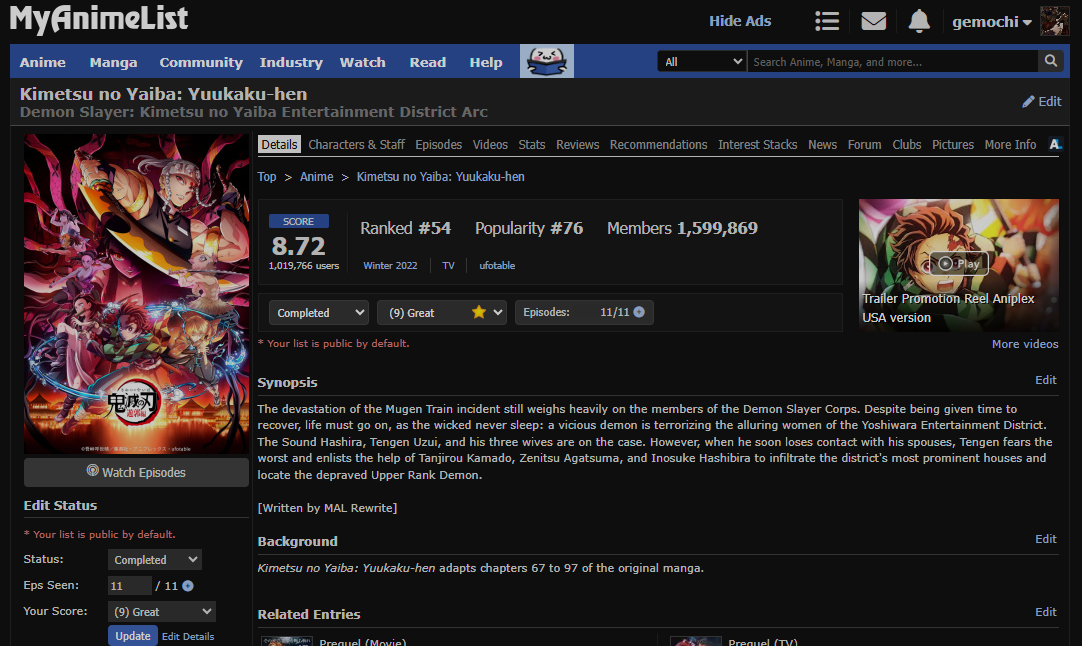Switch to Episodes tab
The image size is (1082, 646).
pos(438,144)
